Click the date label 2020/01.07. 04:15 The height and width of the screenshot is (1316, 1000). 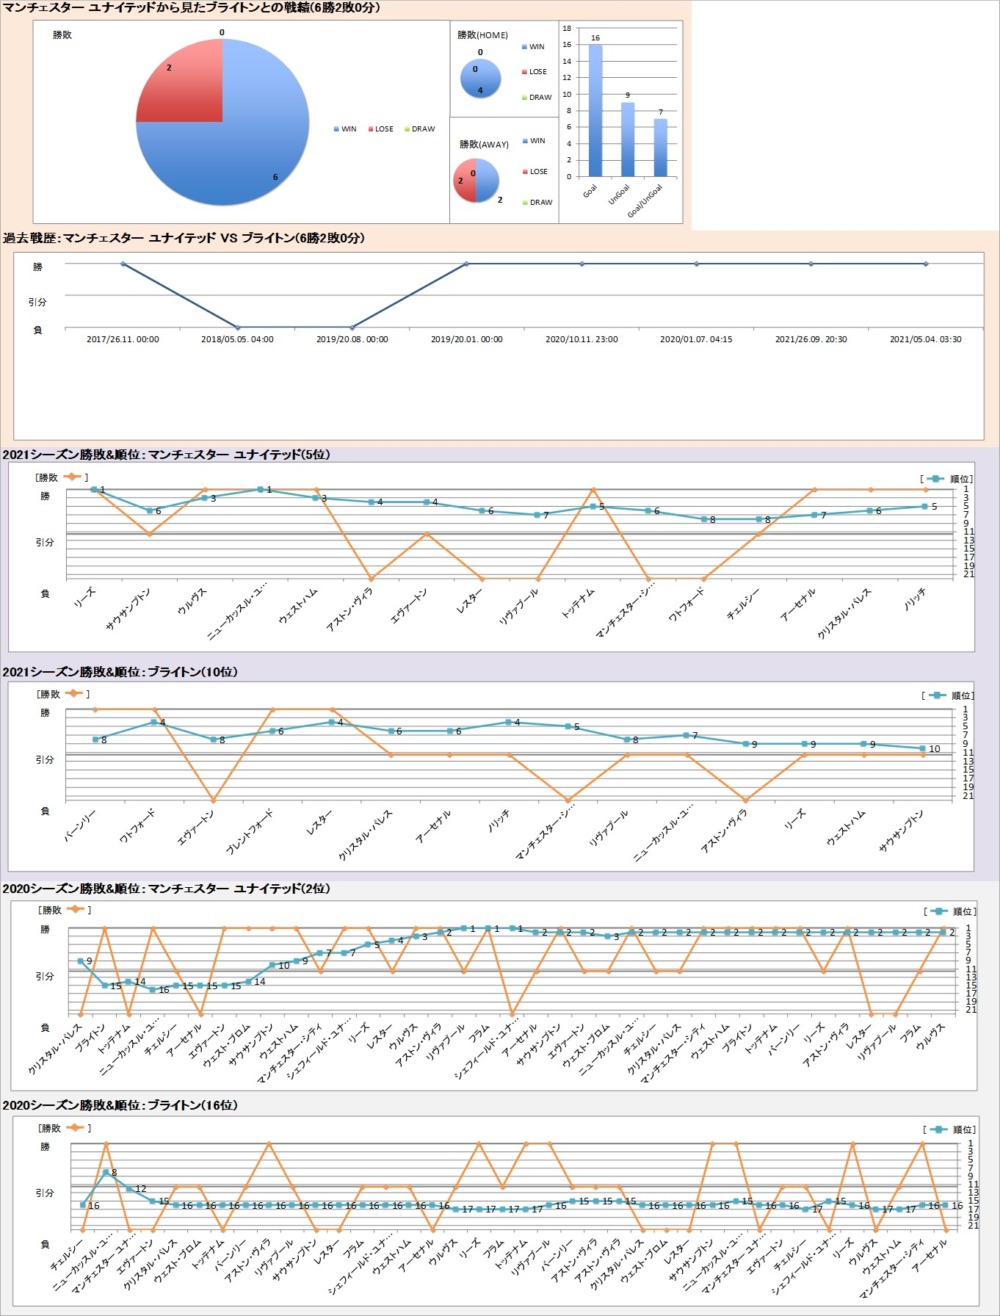tap(696, 340)
